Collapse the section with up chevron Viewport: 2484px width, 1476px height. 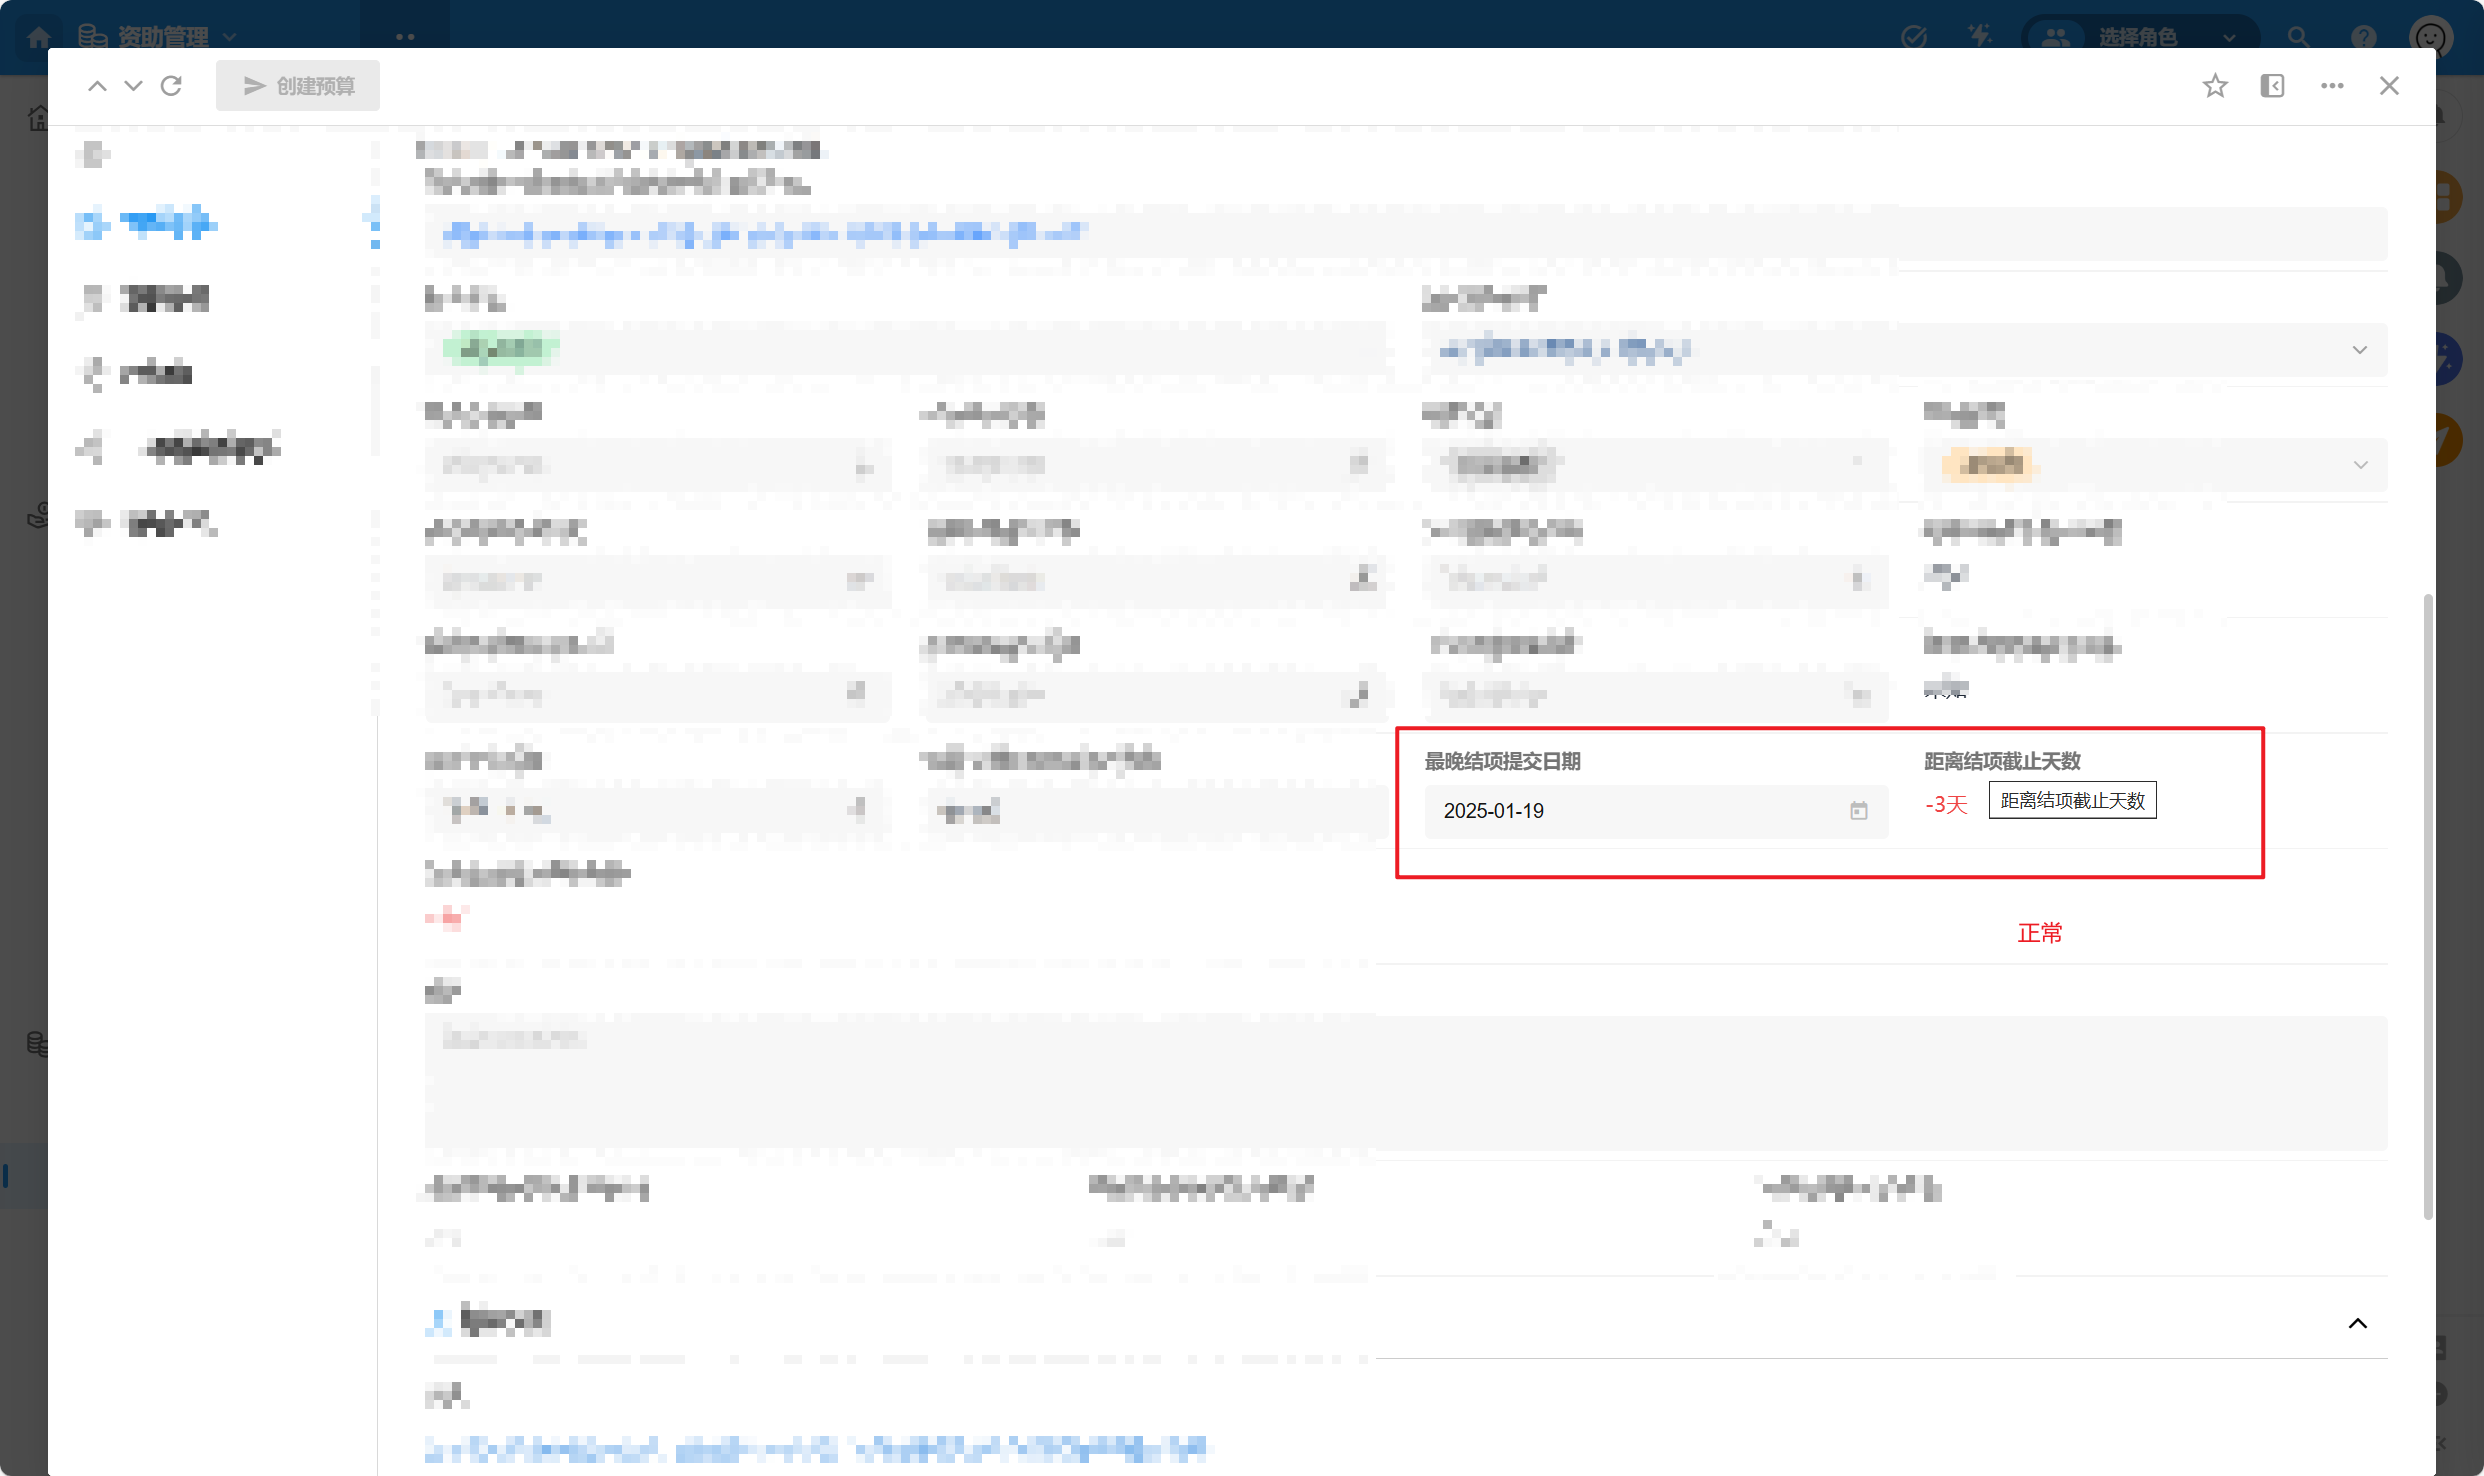[x=2357, y=1323]
